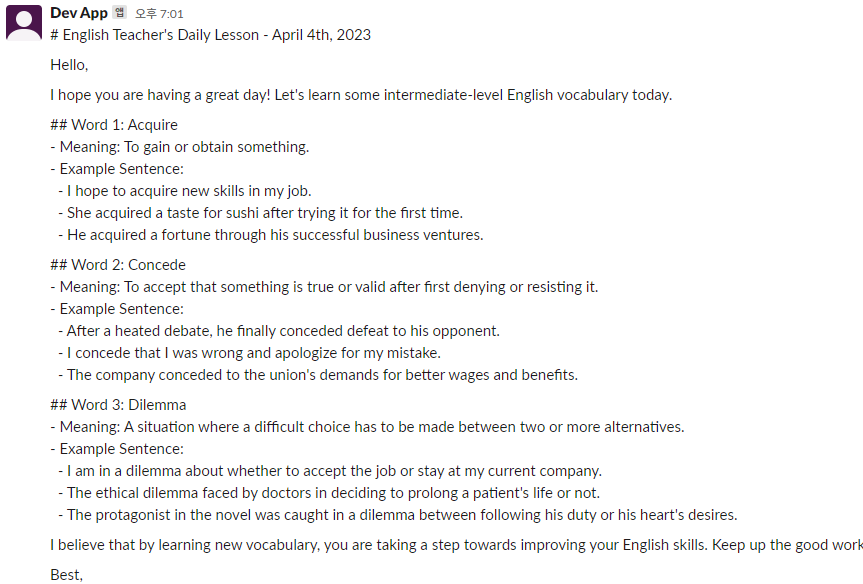Image resolution: width=863 pixels, height=584 pixels.
Task: Click the 'Hello,' greeting line
Action: (69, 65)
